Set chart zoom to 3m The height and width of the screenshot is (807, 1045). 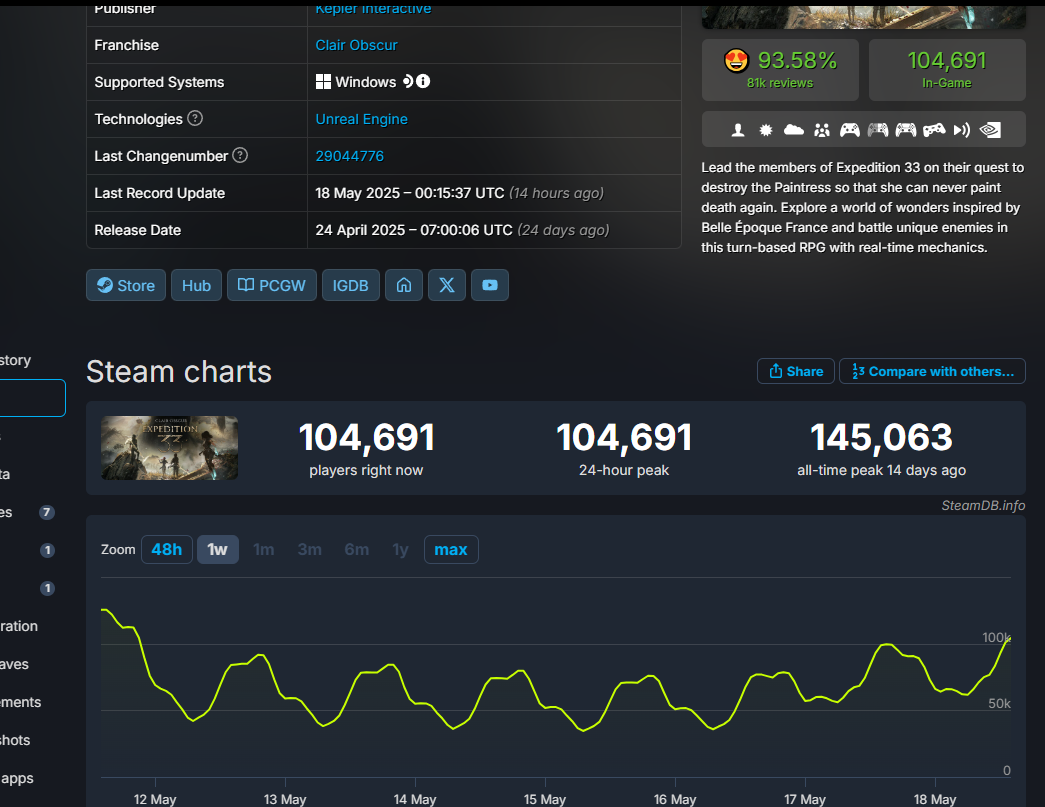309,550
